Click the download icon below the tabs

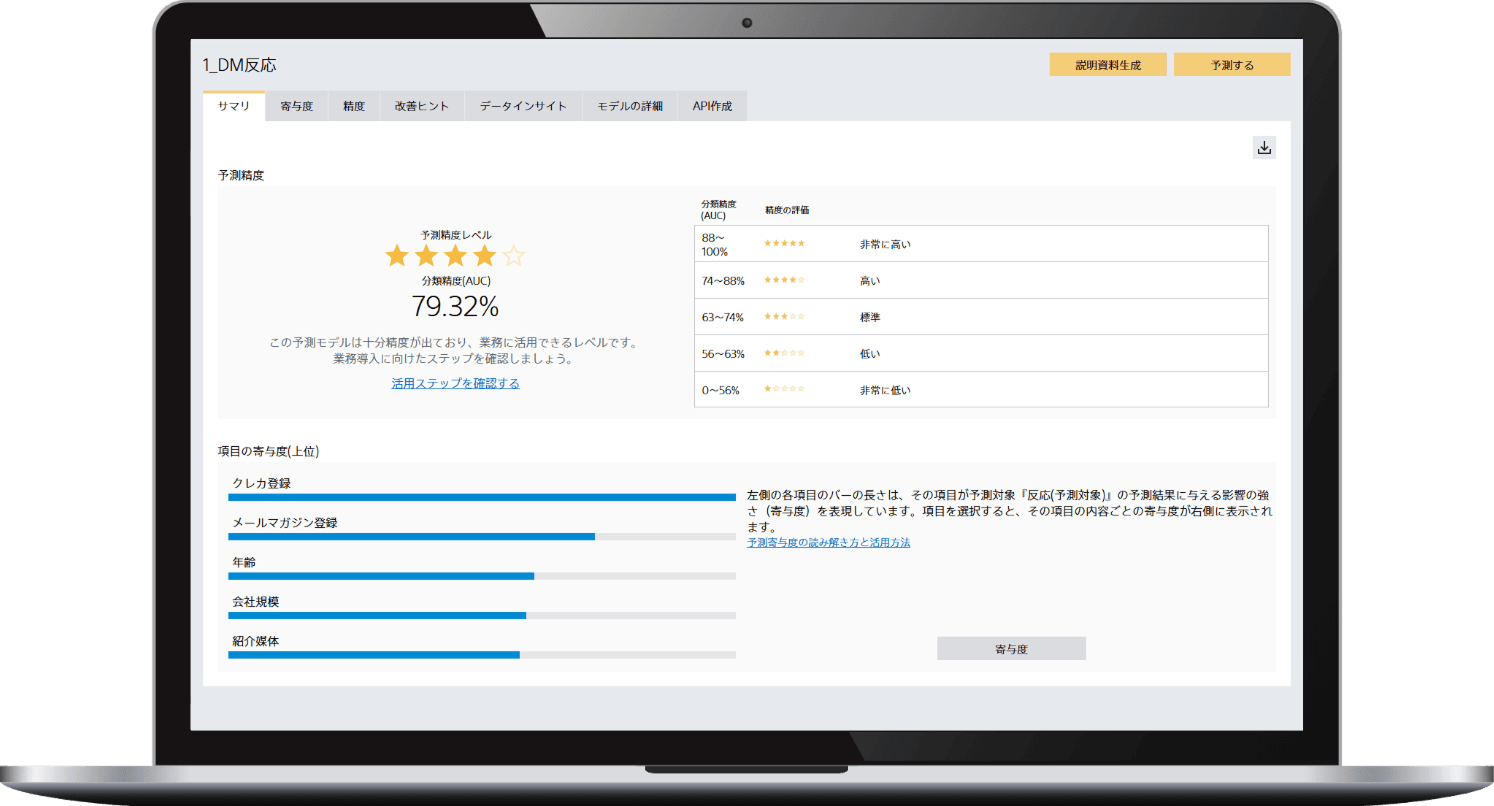[1264, 146]
